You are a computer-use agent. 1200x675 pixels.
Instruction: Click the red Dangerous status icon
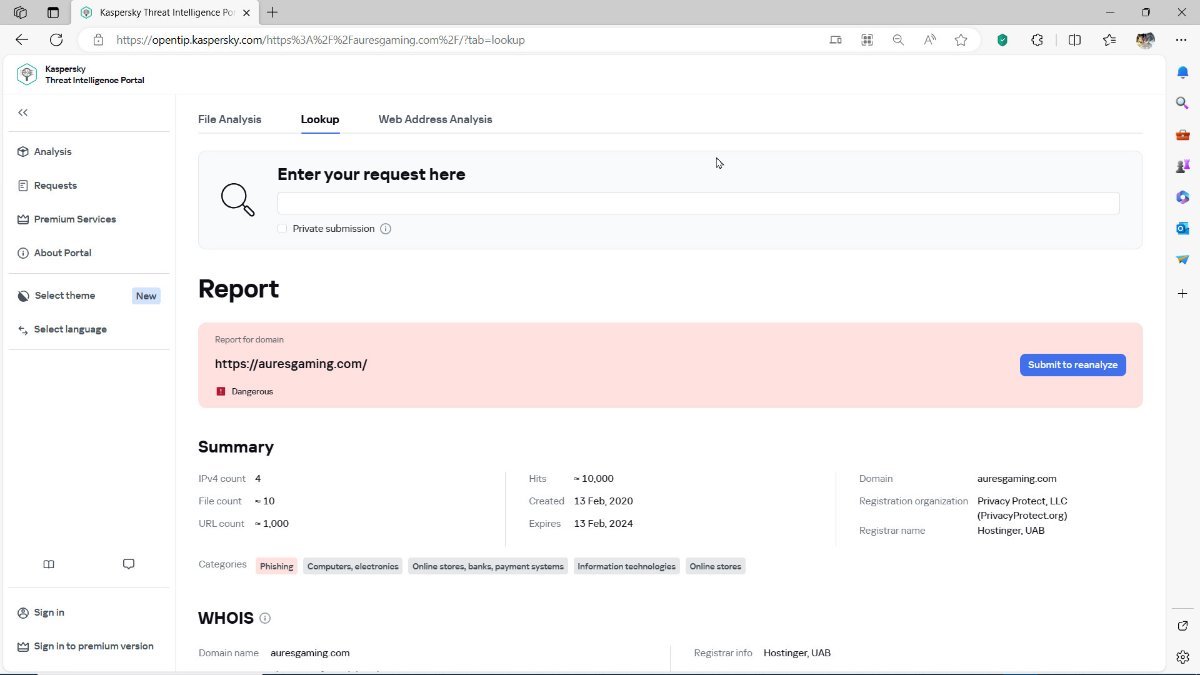(221, 392)
